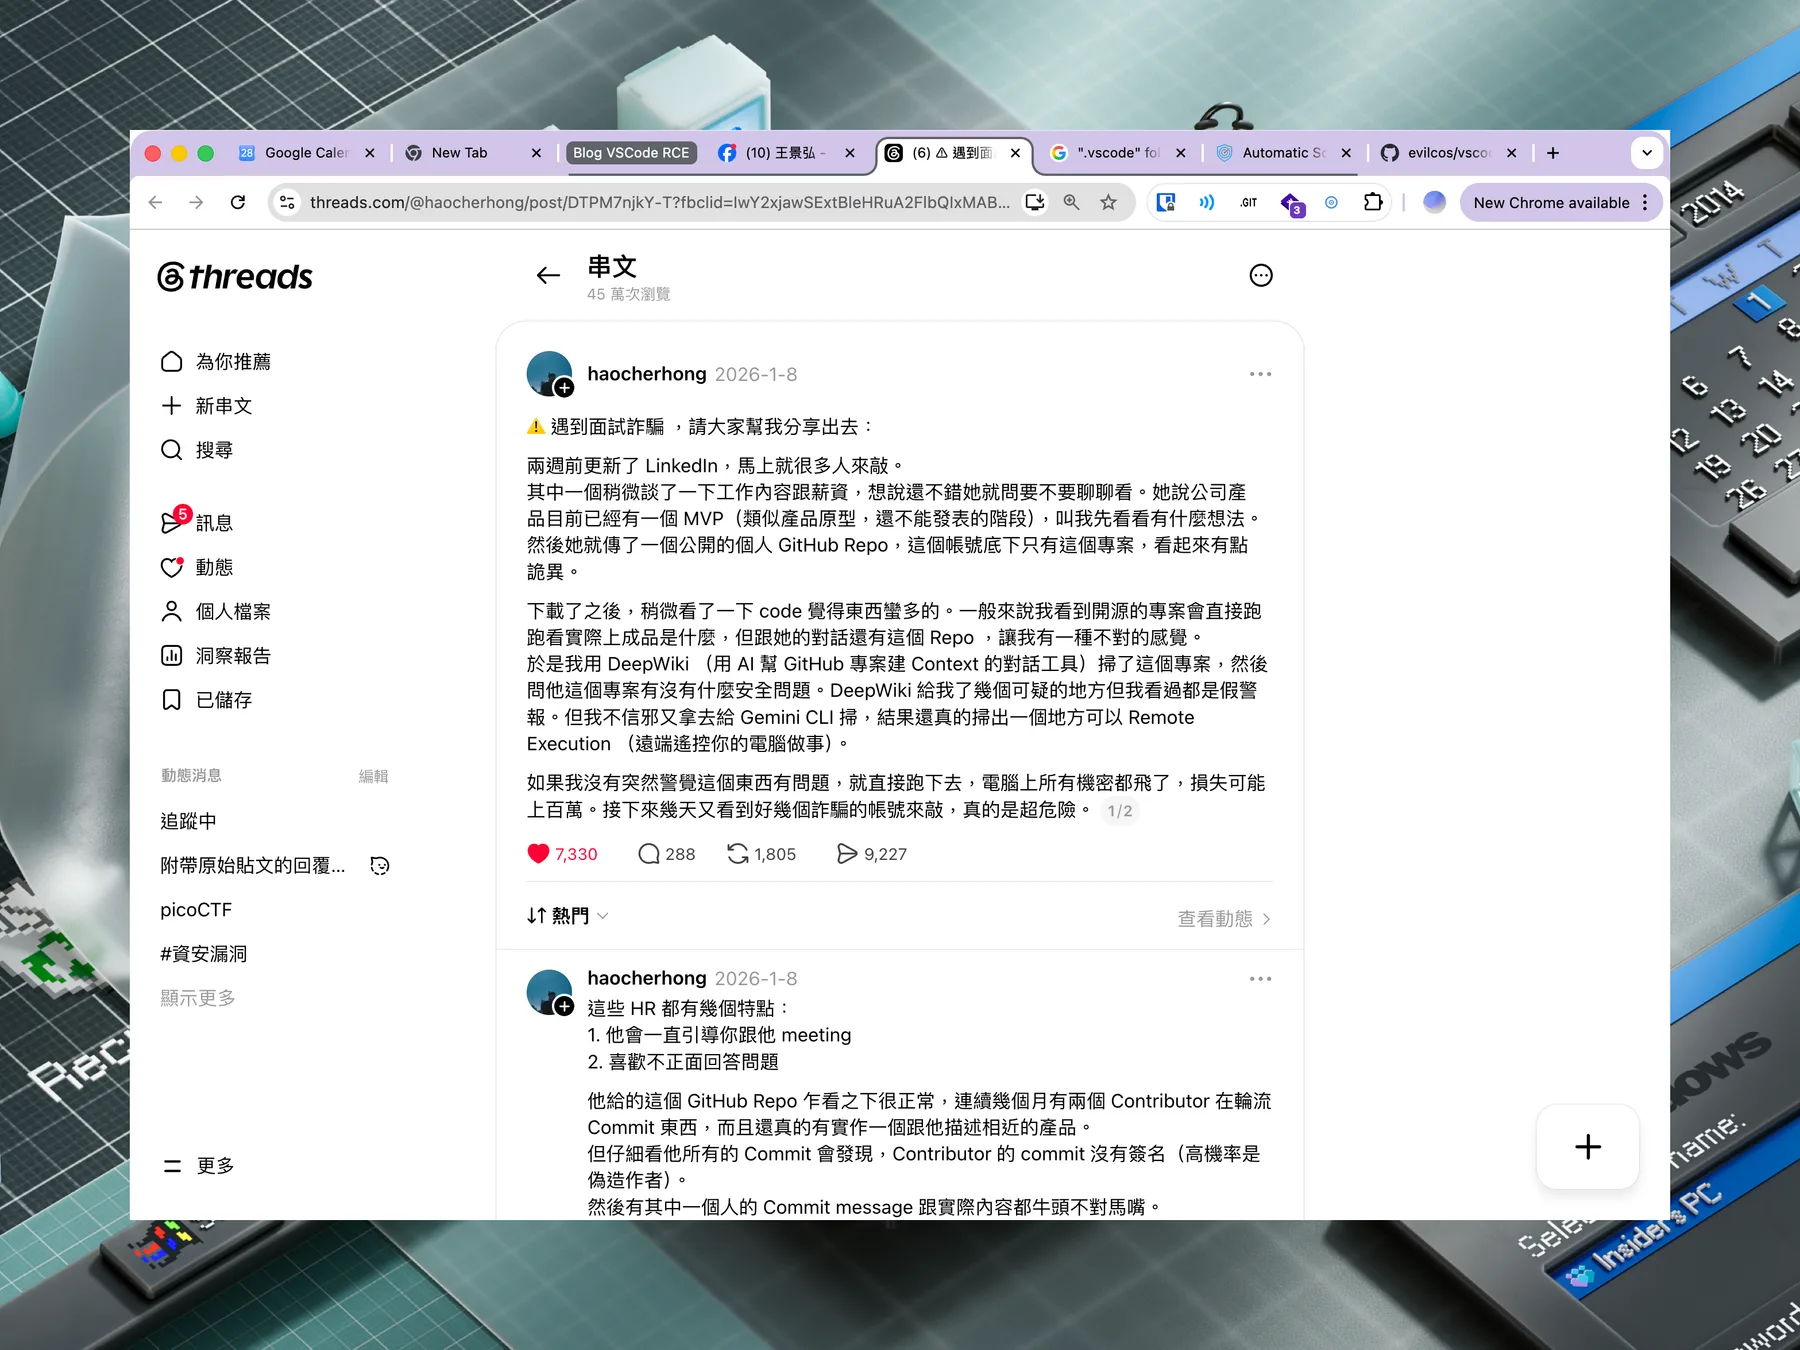Like the post with 7,330 likes
Screen dimensions: 1800x1350
tap(562, 854)
